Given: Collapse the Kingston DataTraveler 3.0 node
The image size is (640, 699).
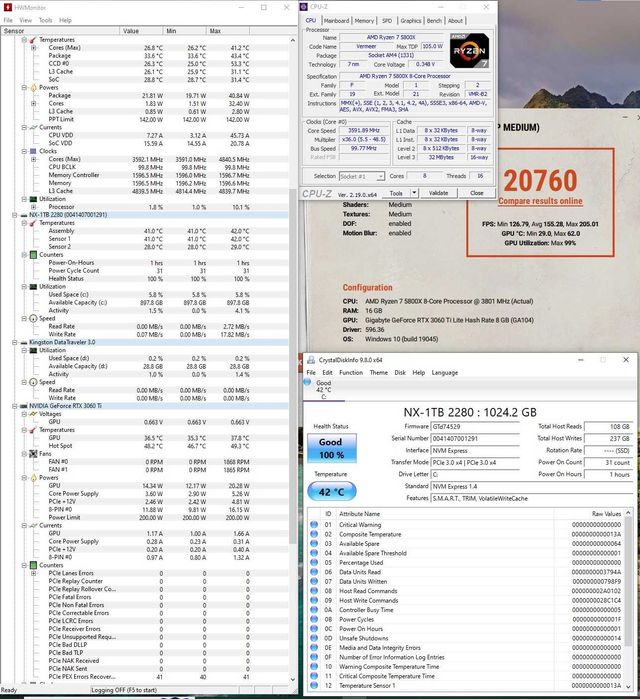Looking at the screenshot, I should 15,342.
